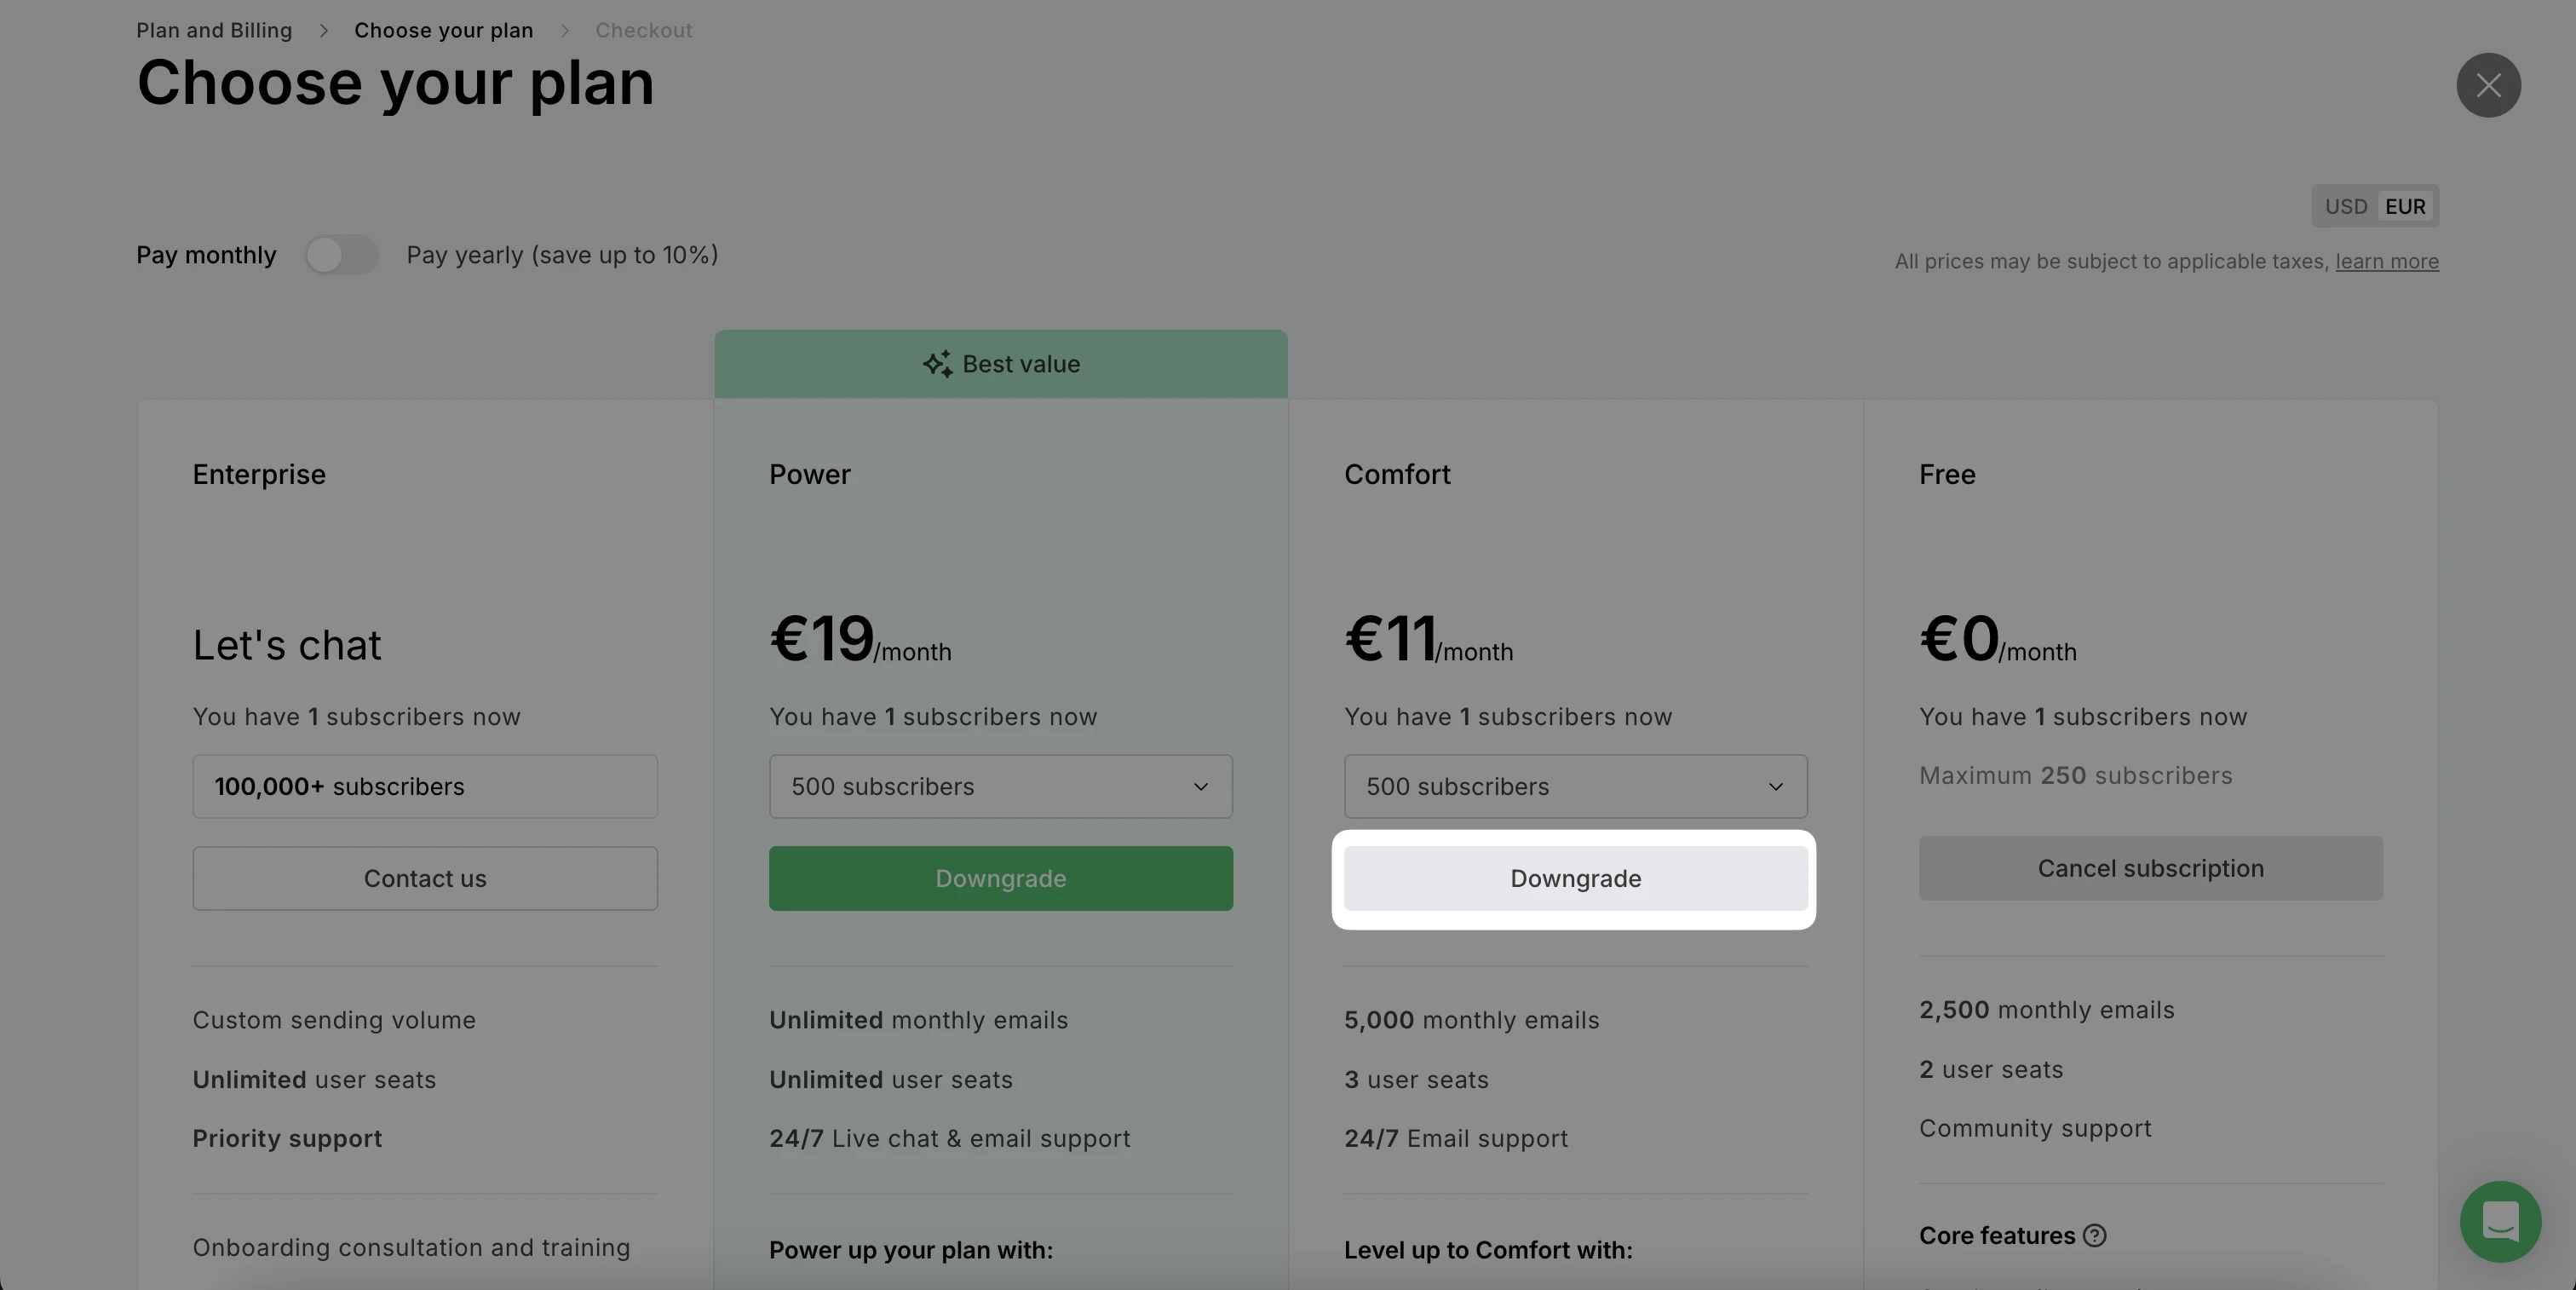Click the Comfort dropdown chevron arrow
Screen dimensions: 2576x1290
point(1775,787)
